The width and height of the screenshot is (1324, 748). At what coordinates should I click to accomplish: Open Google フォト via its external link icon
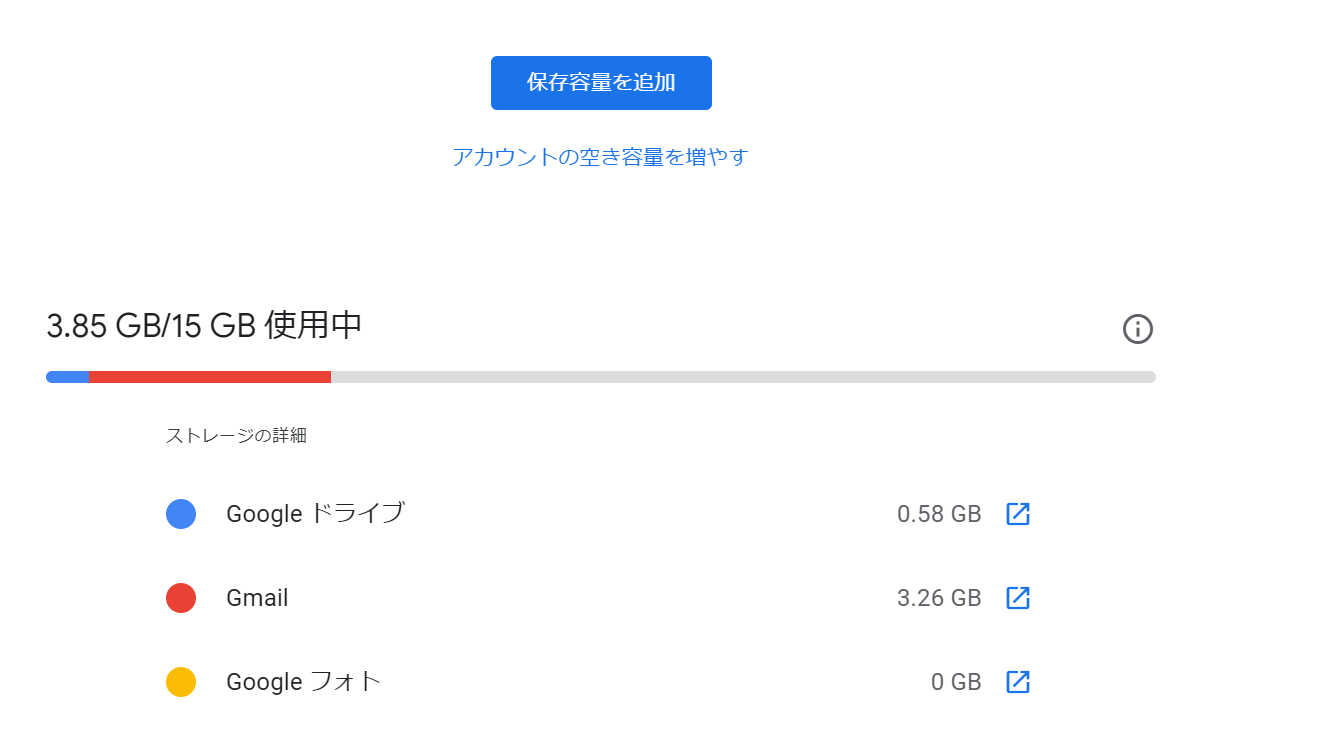[1017, 682]
